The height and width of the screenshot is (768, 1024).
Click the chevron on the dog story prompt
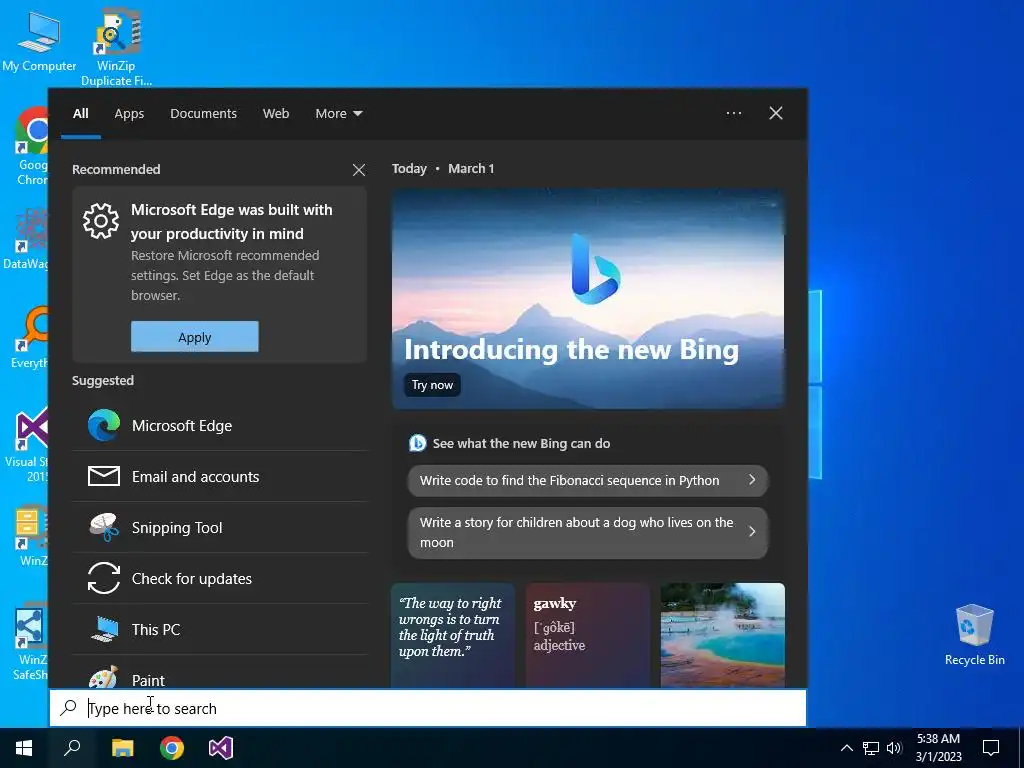(x=752, y=532)
